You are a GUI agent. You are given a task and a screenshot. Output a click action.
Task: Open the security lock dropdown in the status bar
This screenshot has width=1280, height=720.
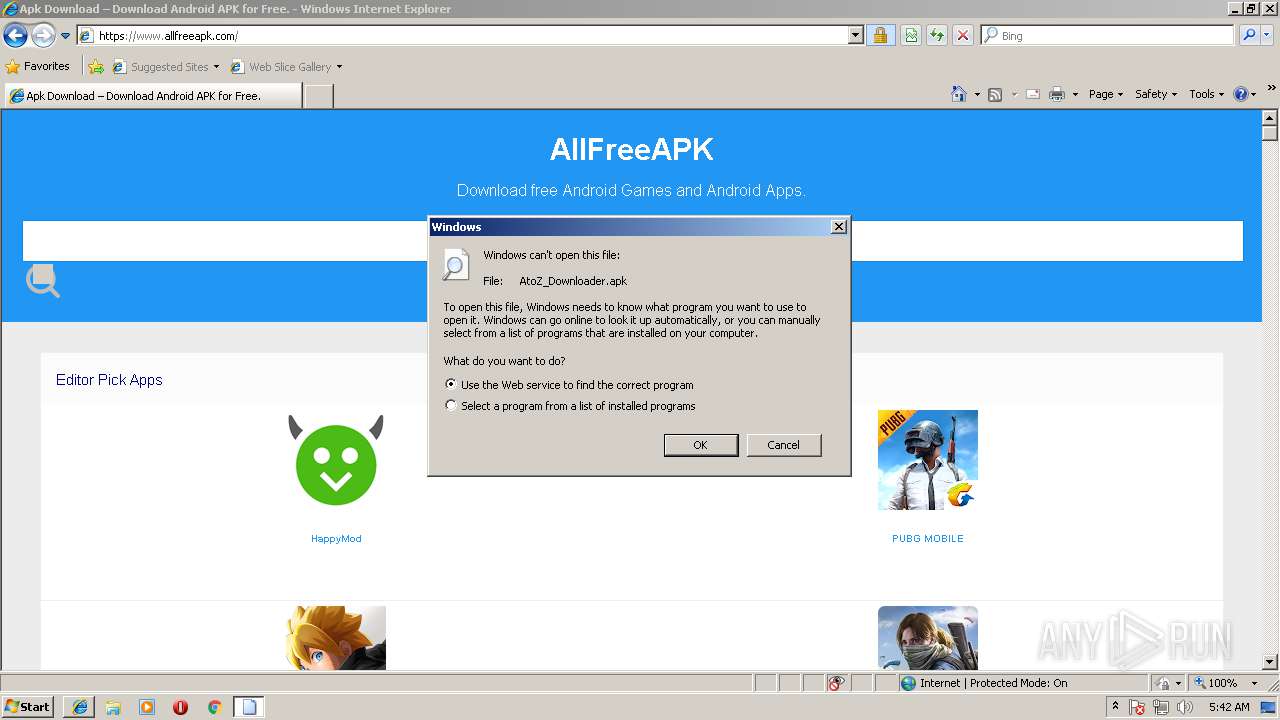tap(1167, 683)
